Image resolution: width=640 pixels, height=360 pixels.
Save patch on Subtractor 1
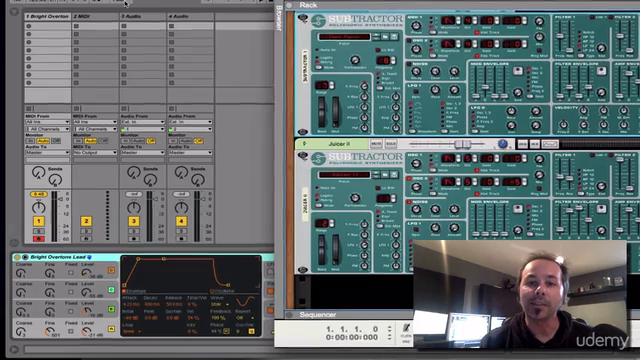pos(394,37)
